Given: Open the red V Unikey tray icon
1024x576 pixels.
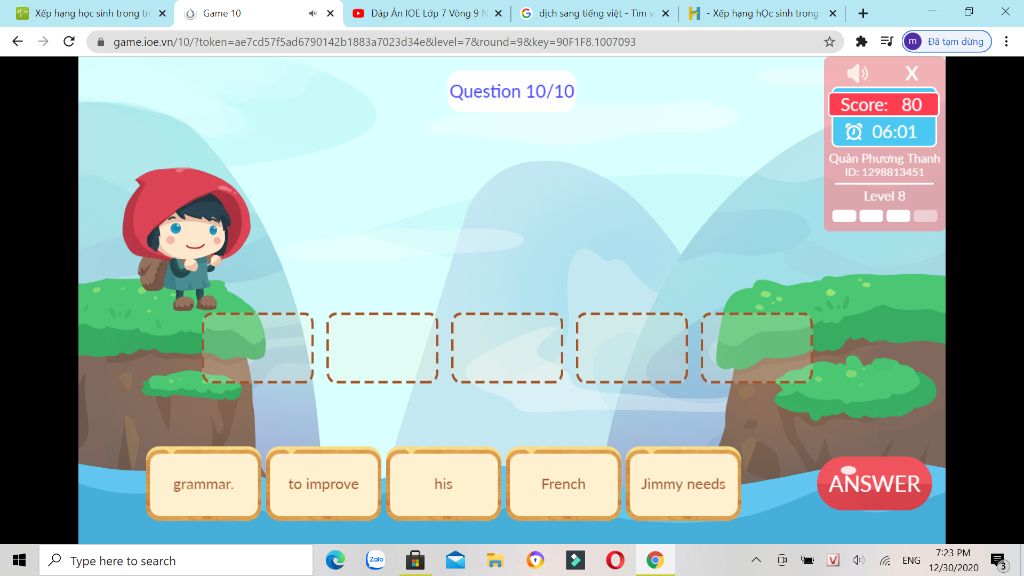Looking at the screenshot, I should [833, 560].
